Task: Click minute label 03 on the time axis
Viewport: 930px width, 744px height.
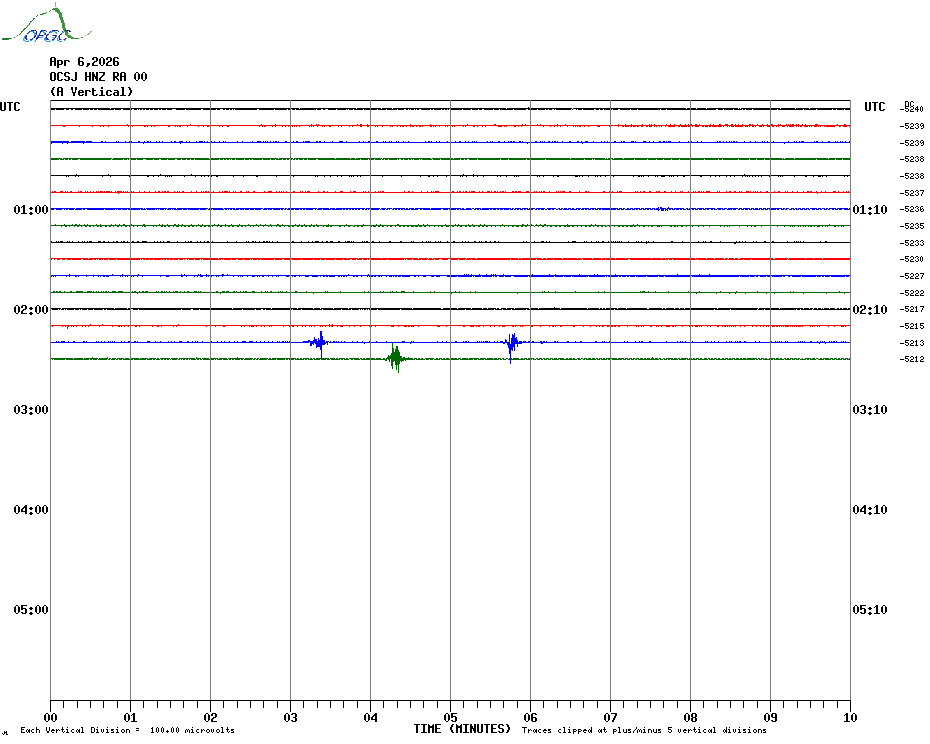Action: pos(291,718)
